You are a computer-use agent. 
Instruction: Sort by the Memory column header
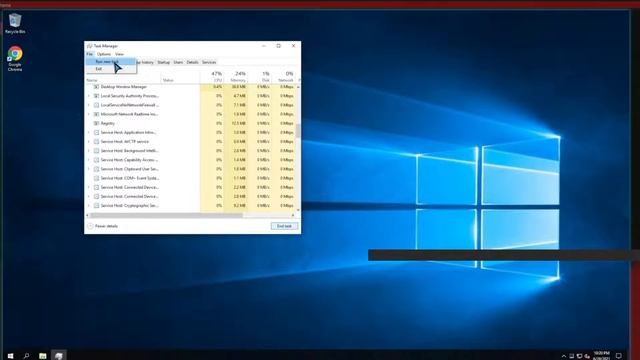tap(236, 76)
